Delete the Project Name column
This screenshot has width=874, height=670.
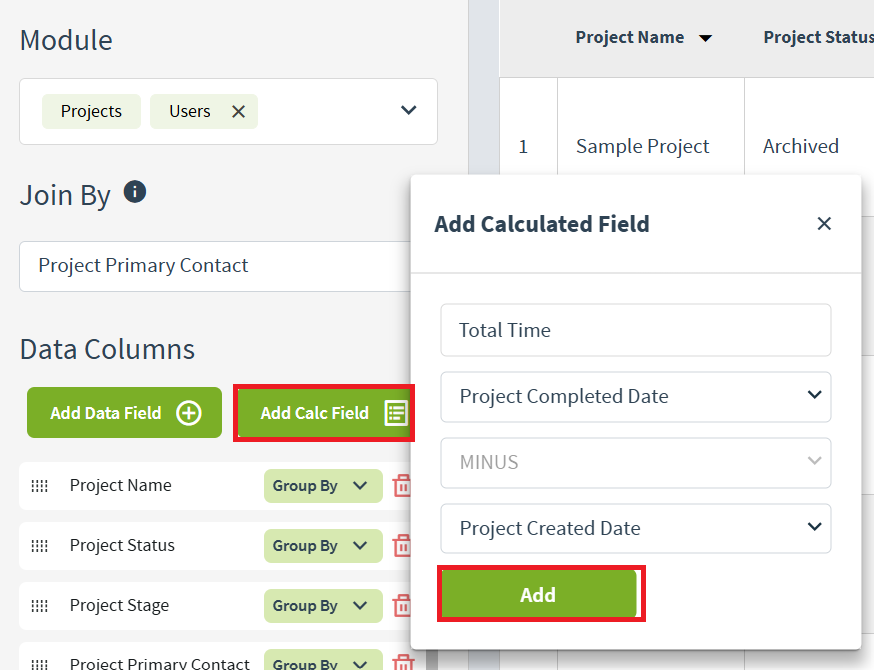pos(402,486)
